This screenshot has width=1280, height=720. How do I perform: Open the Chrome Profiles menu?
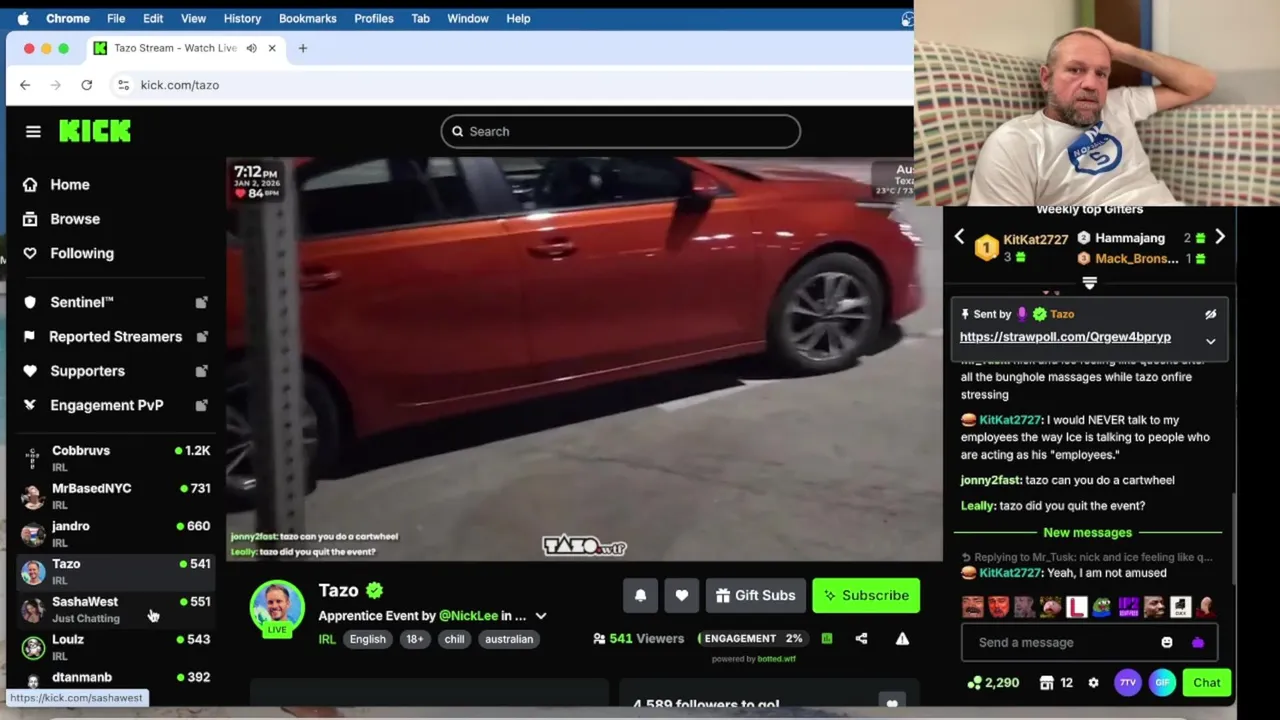pyautogui.click(x=373, y=18)
